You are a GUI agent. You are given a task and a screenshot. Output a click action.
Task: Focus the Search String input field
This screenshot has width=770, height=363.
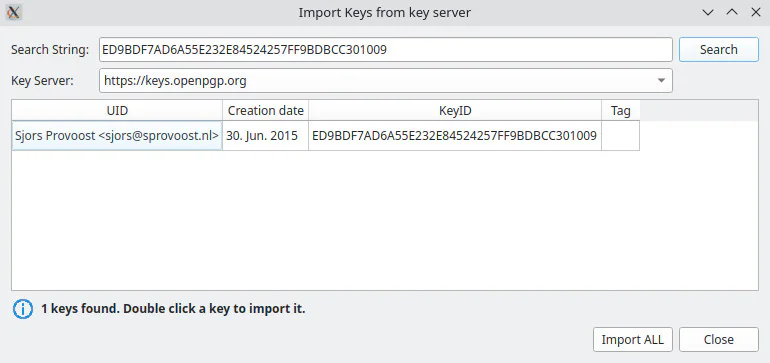tap(385, 50)
